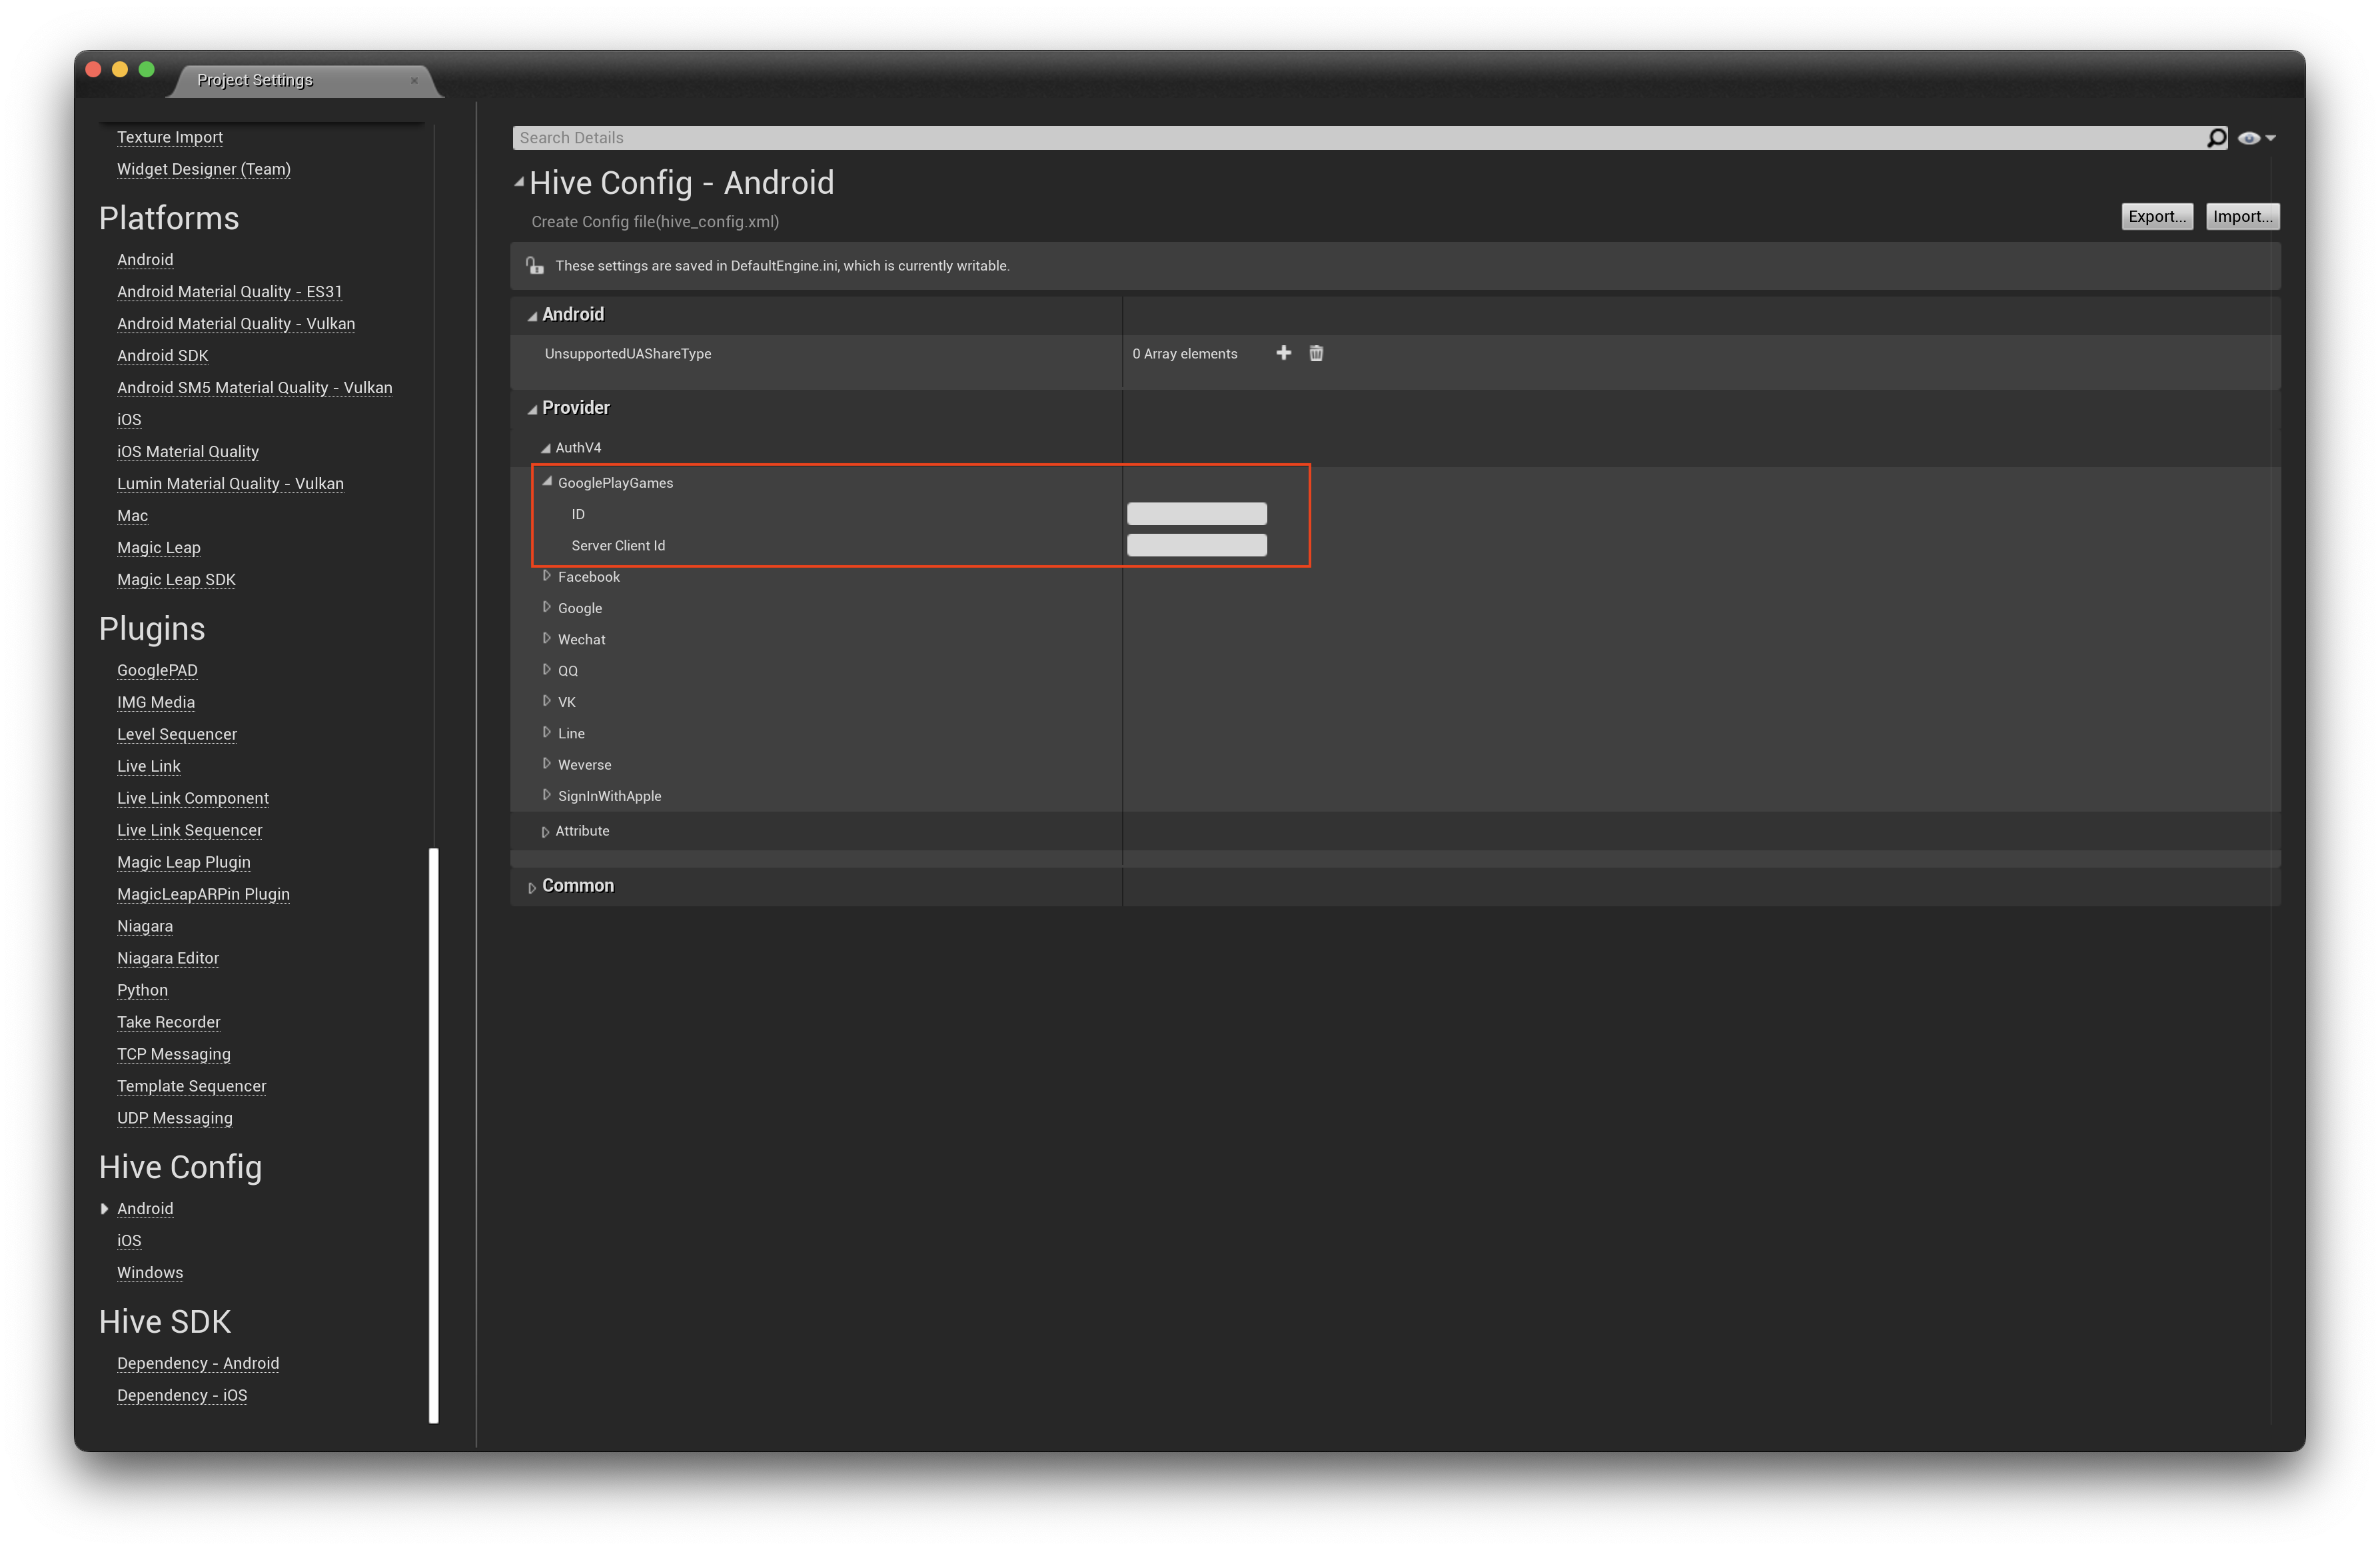Image resolution: width=2380 pixels, height=1550 pixels.
Task: Click the GooglePlayGames ID input field
Action: click(1196, 514)
